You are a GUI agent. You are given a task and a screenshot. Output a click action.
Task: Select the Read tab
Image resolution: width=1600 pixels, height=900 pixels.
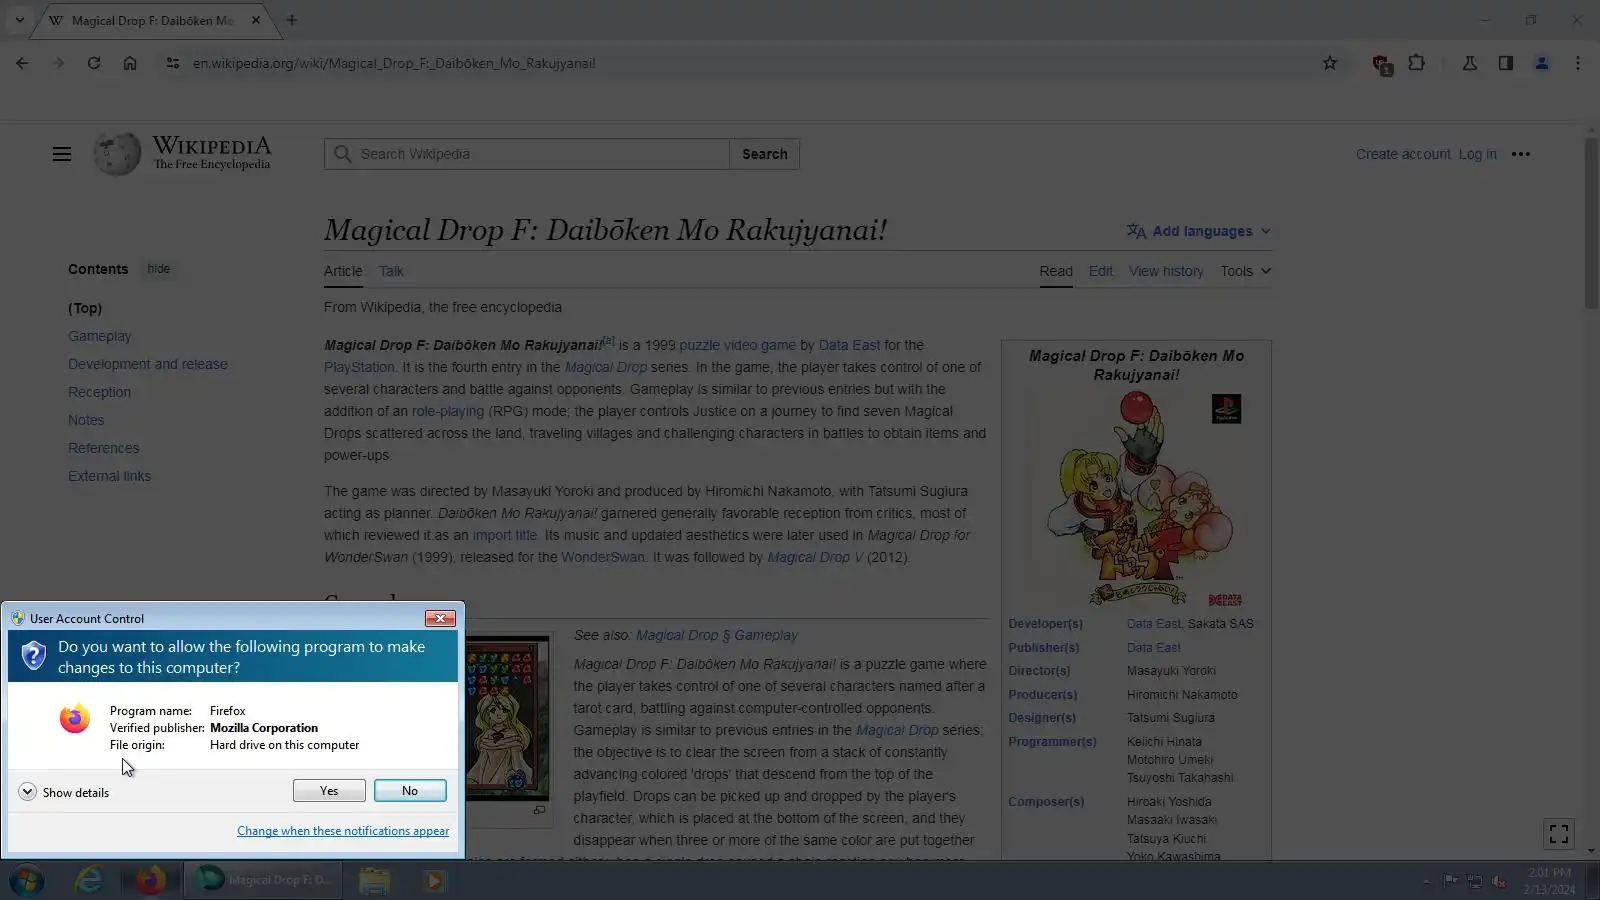click(1056, 271)
